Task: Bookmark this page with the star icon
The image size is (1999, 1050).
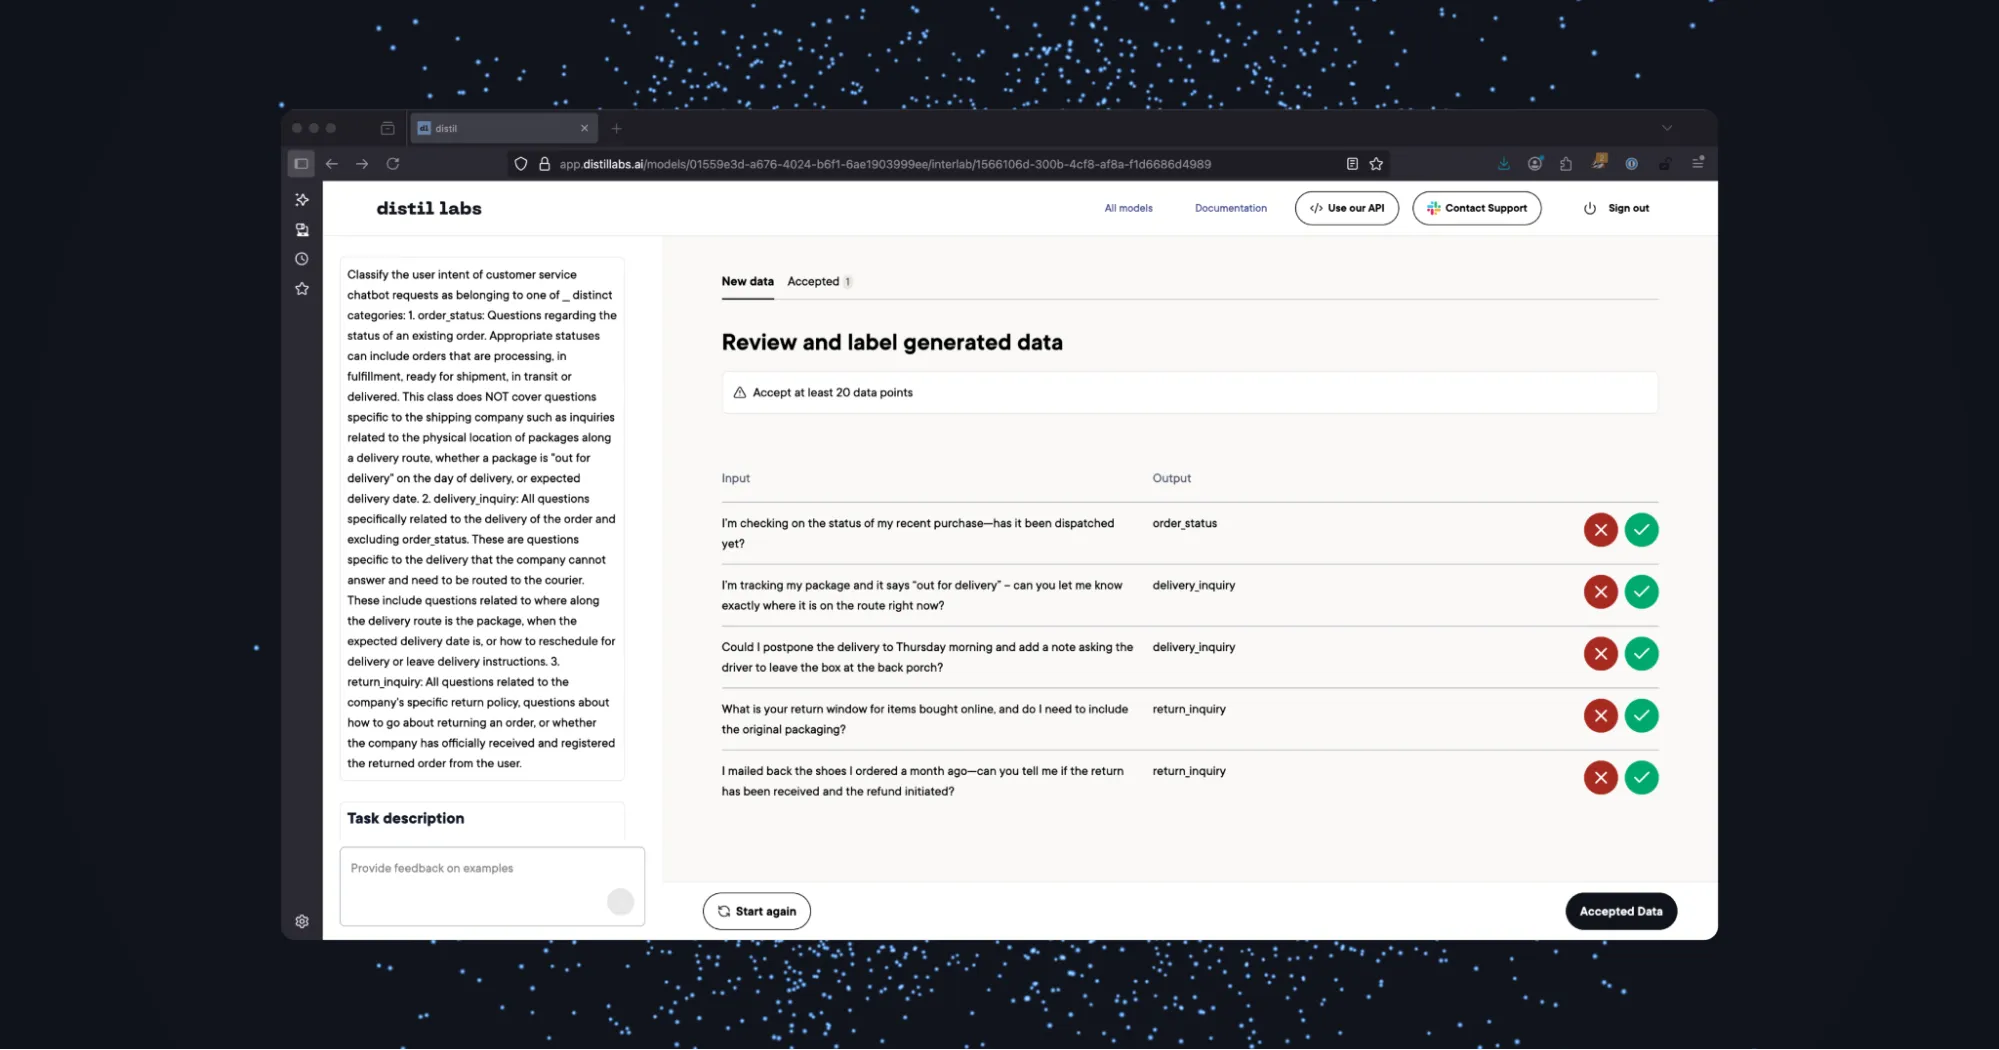Action: [x=1376, y=164]
